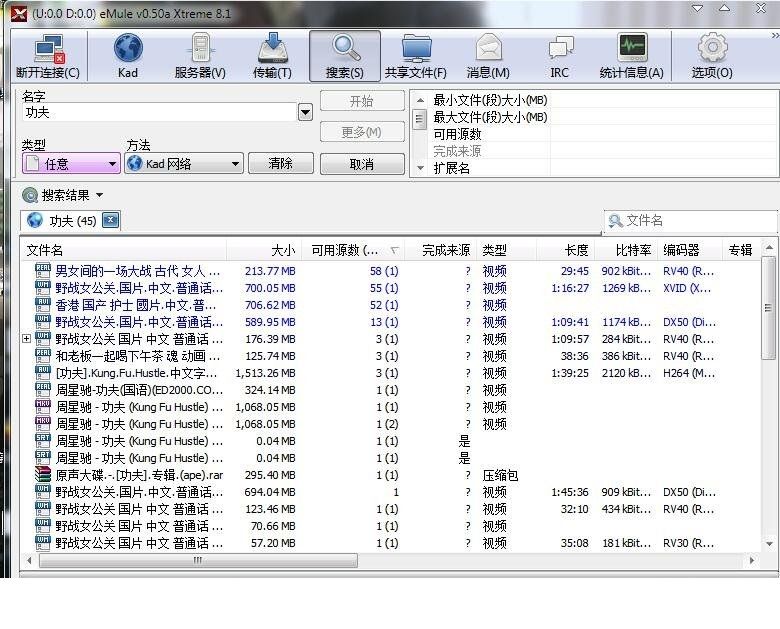Click the filter magnifier icon beside 文件名
This screenshot has height=629, width=780.
pos(615,220)
